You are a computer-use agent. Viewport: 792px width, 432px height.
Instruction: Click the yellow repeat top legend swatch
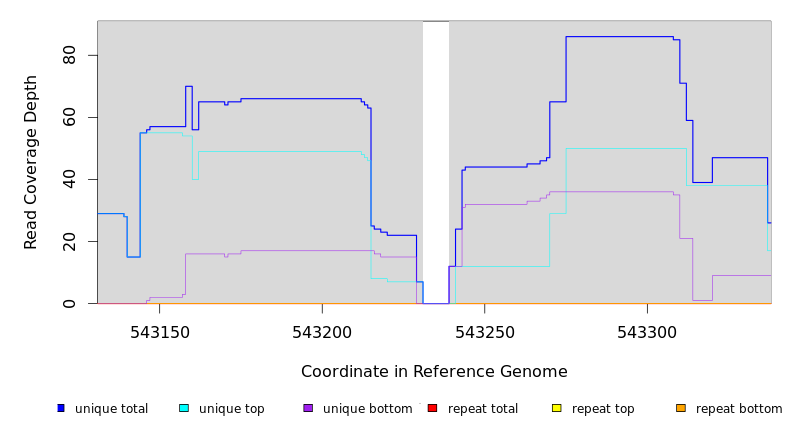(556, 408)
